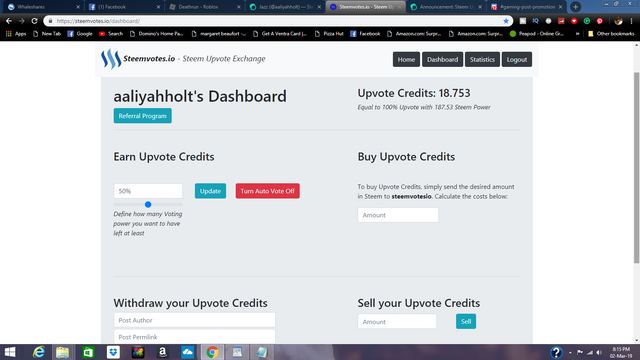Open the Google bookmark
This screenshot has height=360, width=640.
[x=80, y=34]
